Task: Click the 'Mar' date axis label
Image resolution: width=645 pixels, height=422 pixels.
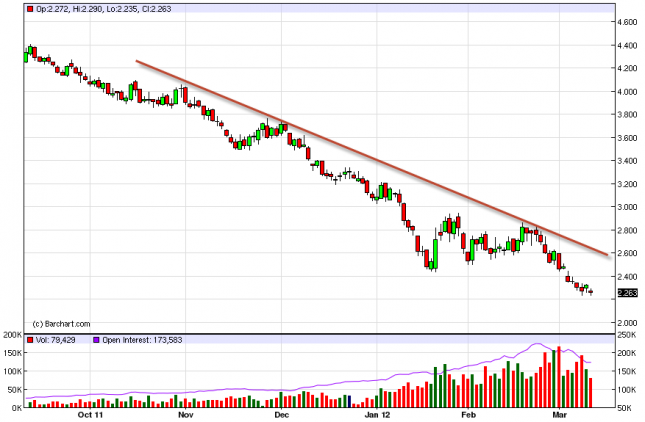Action: pos(560,415)
